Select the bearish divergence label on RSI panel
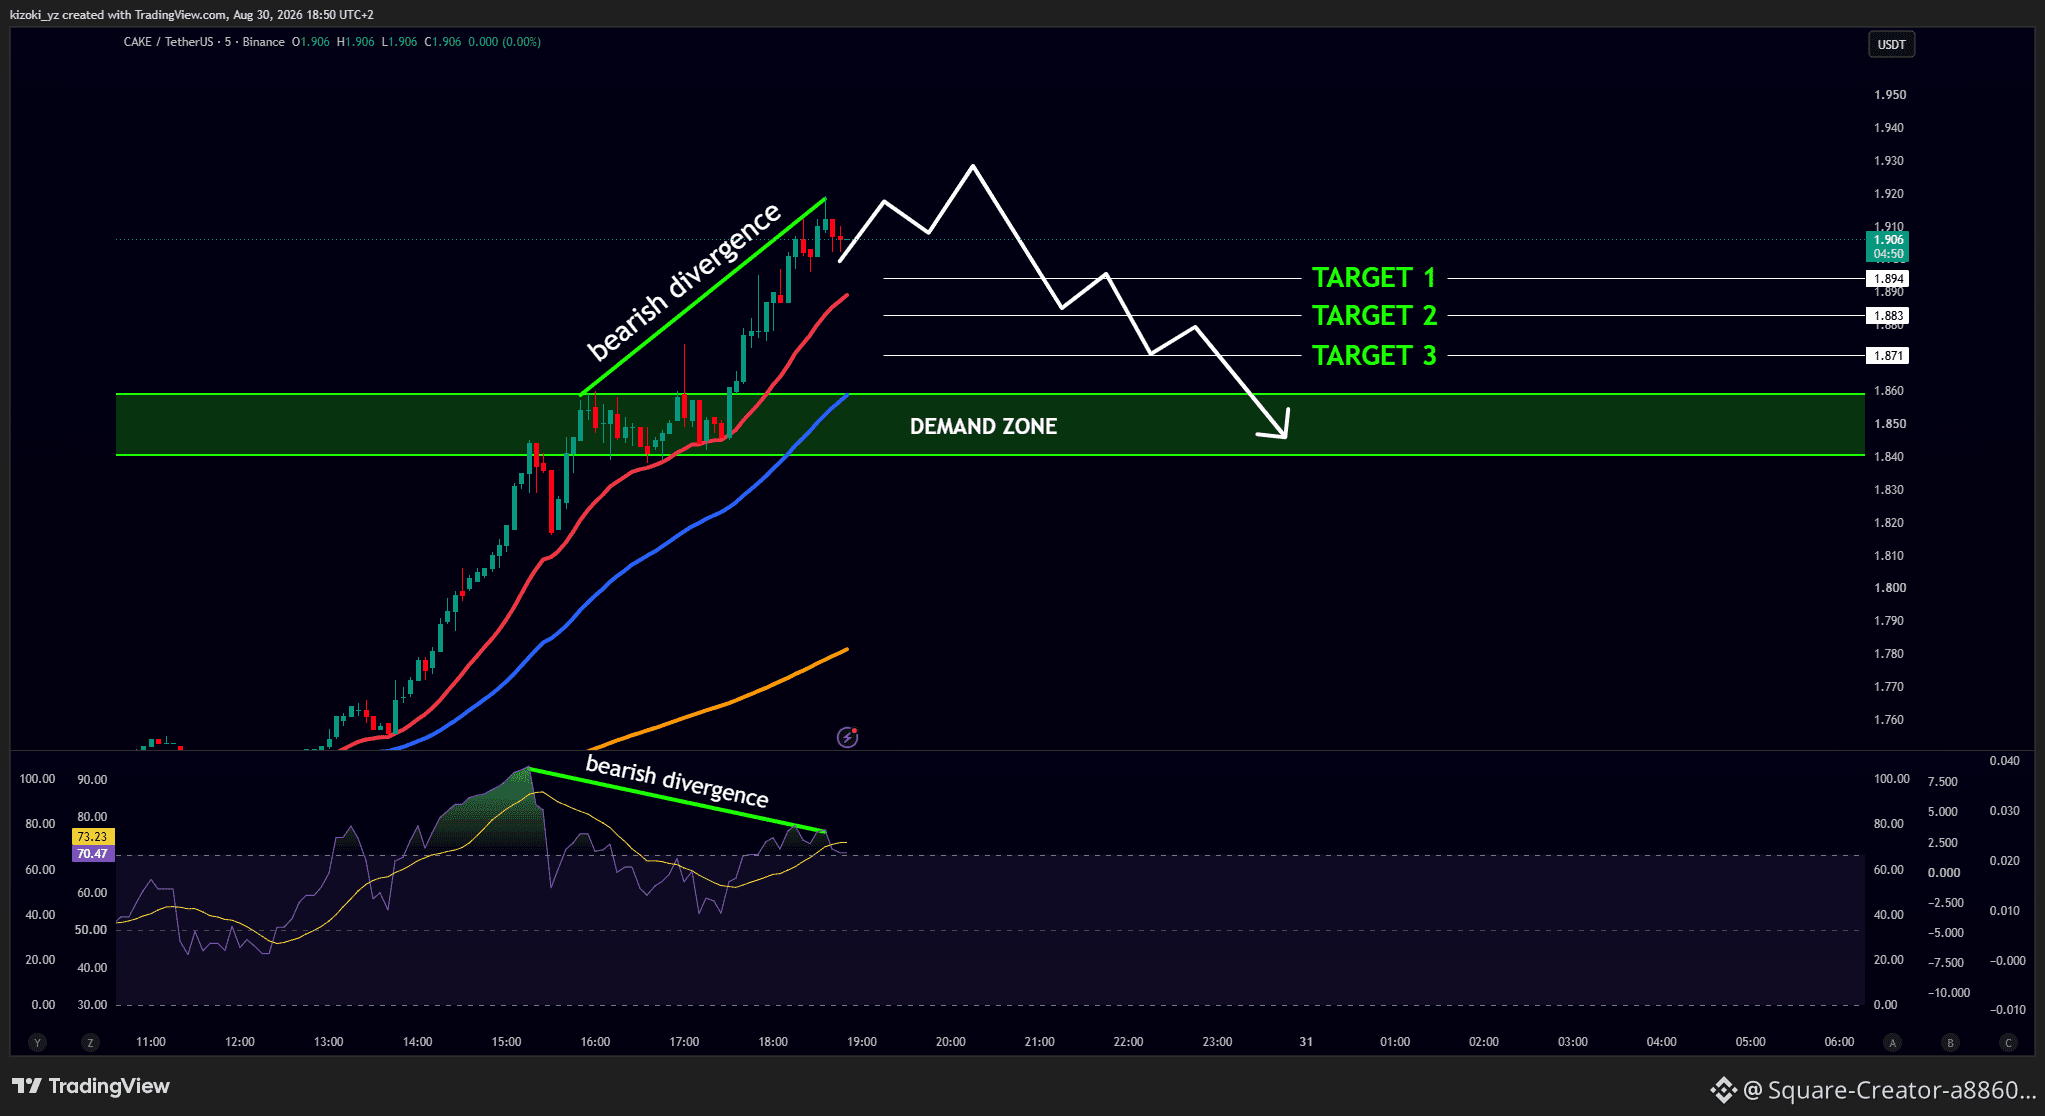The height and width of the screenshot is (1116, 2045). pos(677,781)
